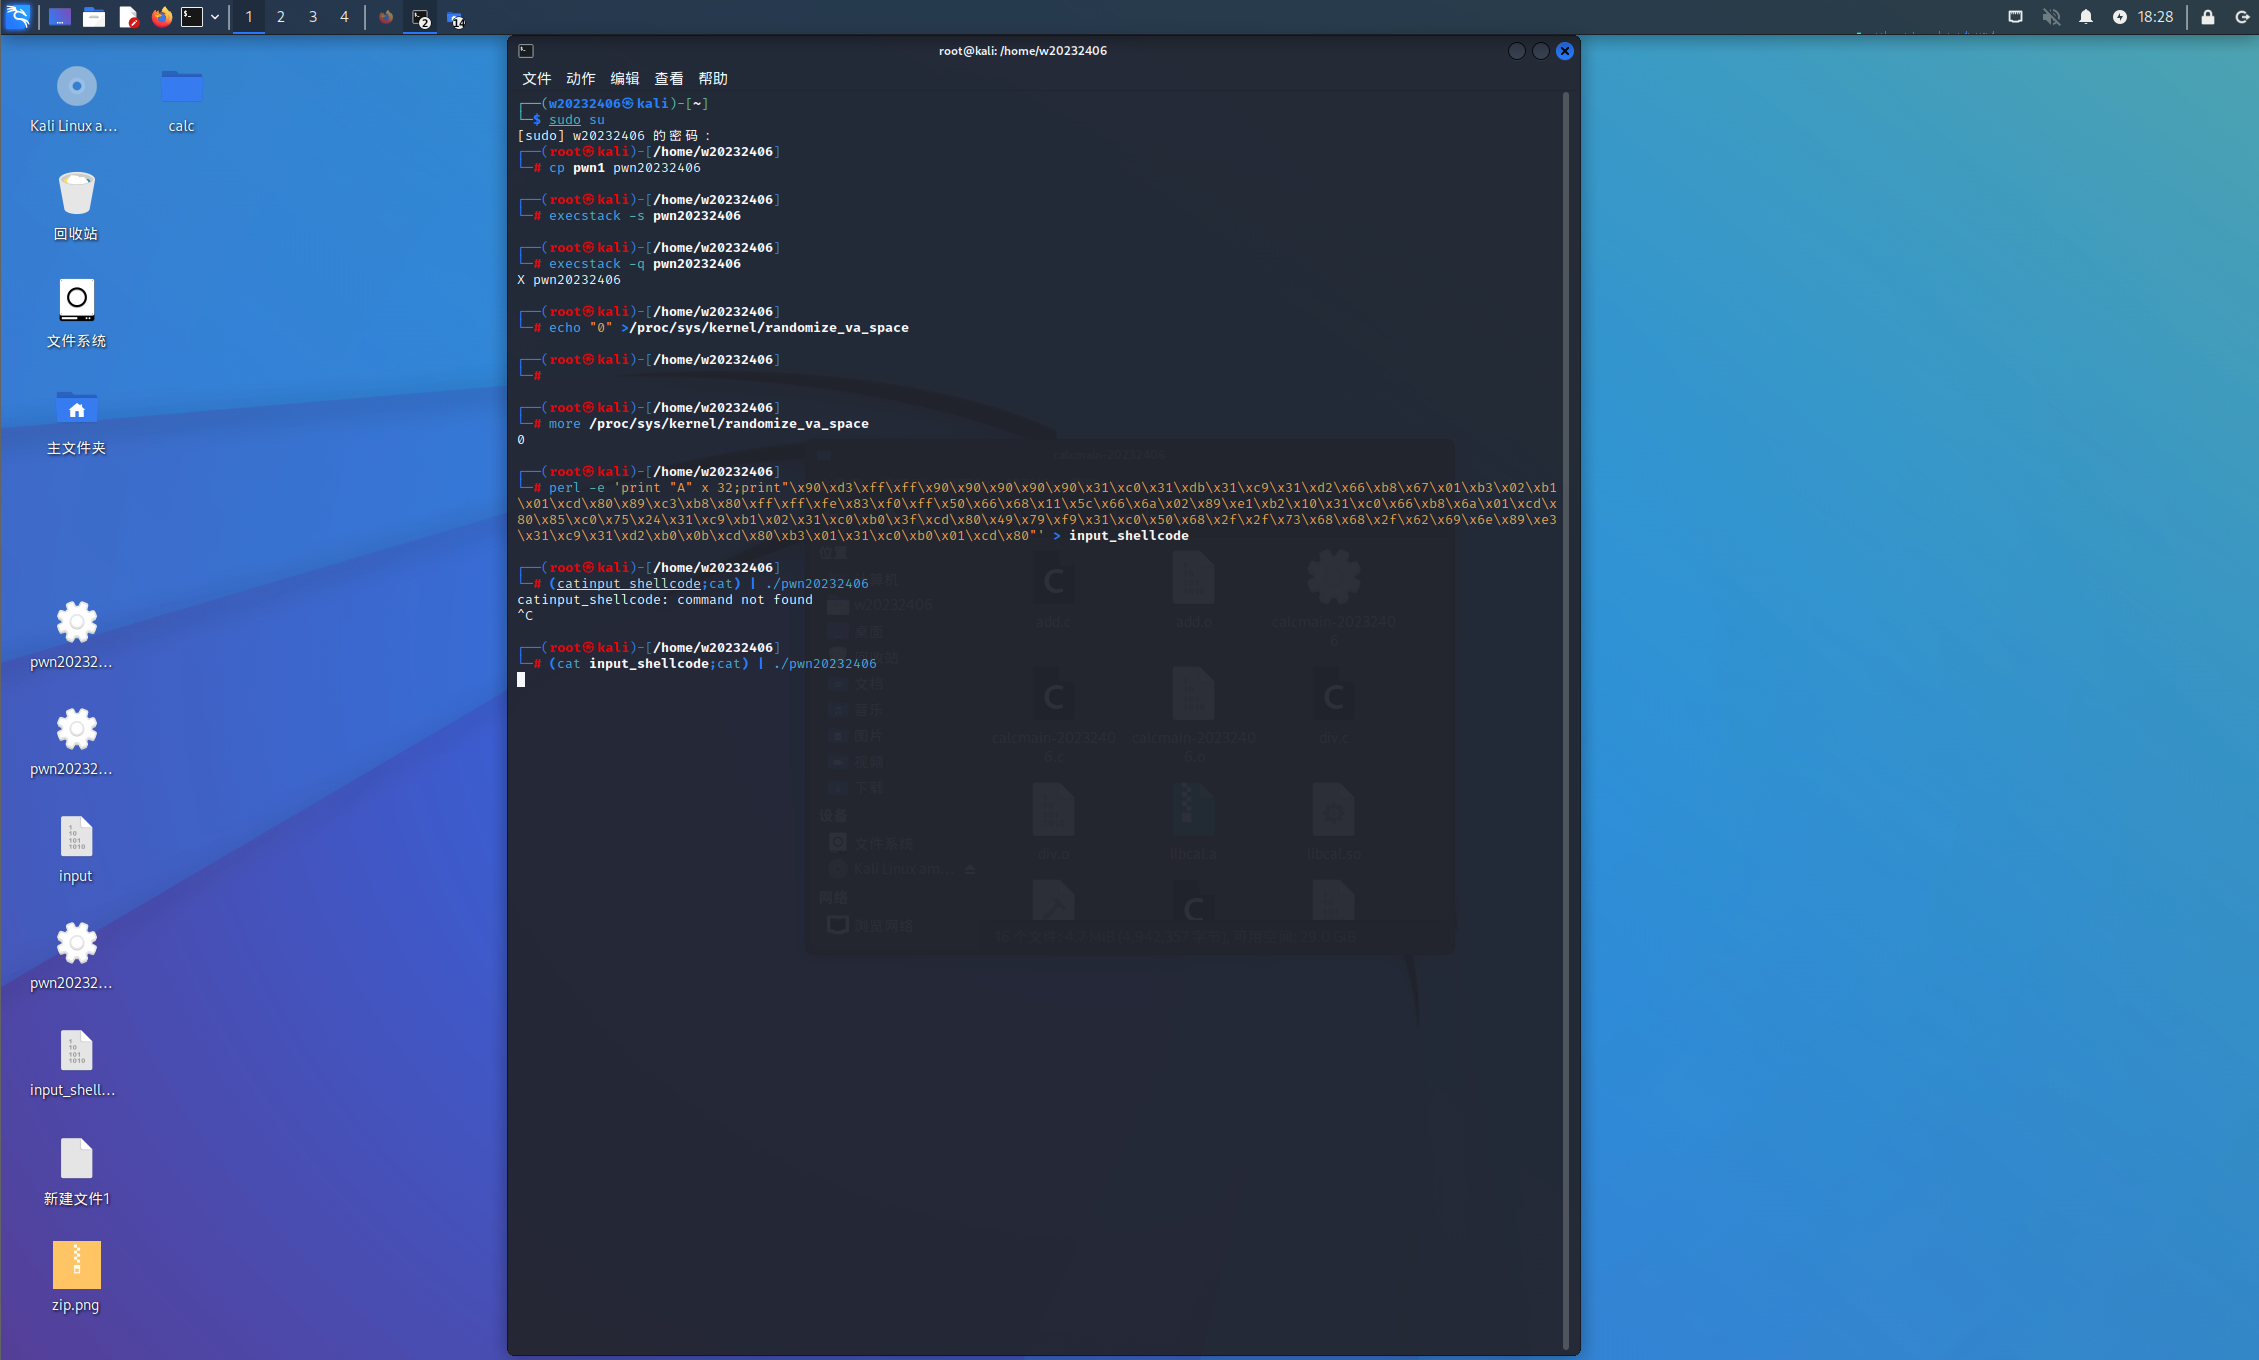Click the terminal vertical scrollbar
The image size is (2259, 1360).
click(1565, 720)
